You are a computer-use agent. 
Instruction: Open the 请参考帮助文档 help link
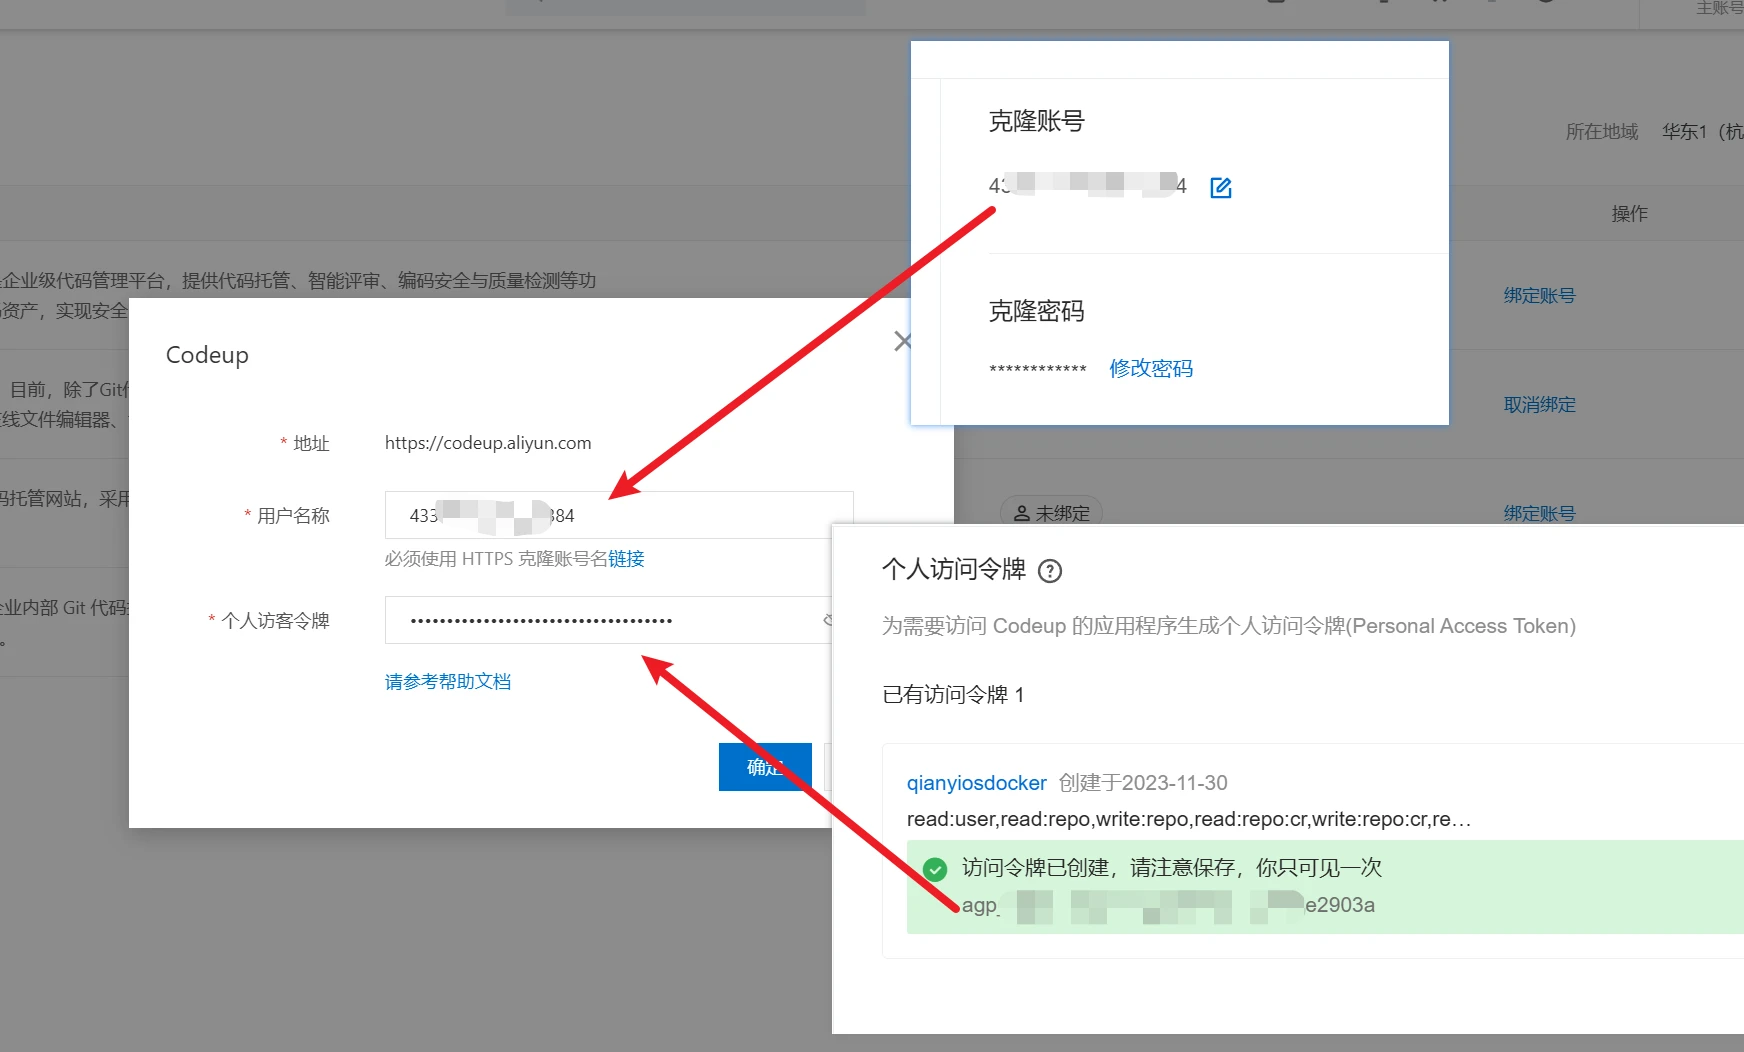(x=448, y=682)
